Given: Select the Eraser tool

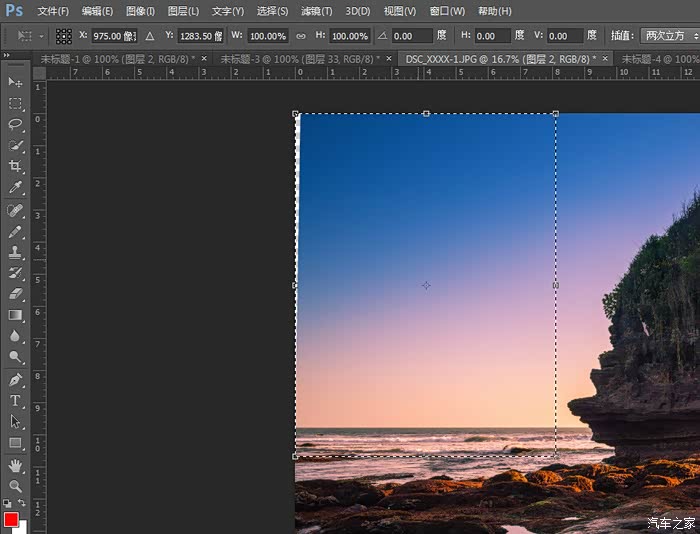Looking at the screenshot, I should [x=15, y=294].
